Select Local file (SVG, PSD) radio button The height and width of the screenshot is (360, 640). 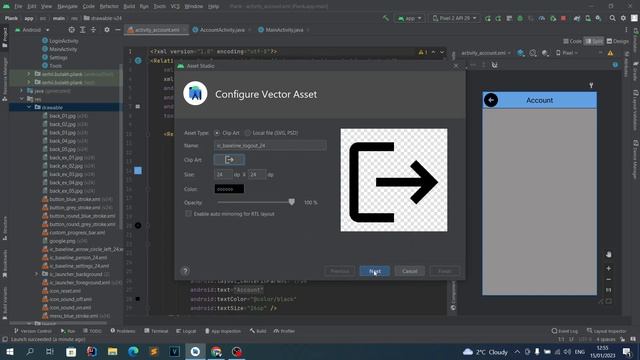(248, 133)
